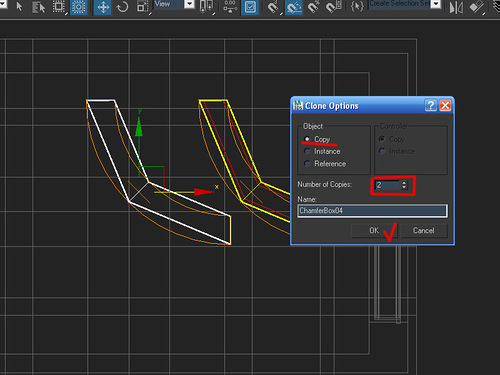Activate Select and Rotate tool

[x=122, y=7]
